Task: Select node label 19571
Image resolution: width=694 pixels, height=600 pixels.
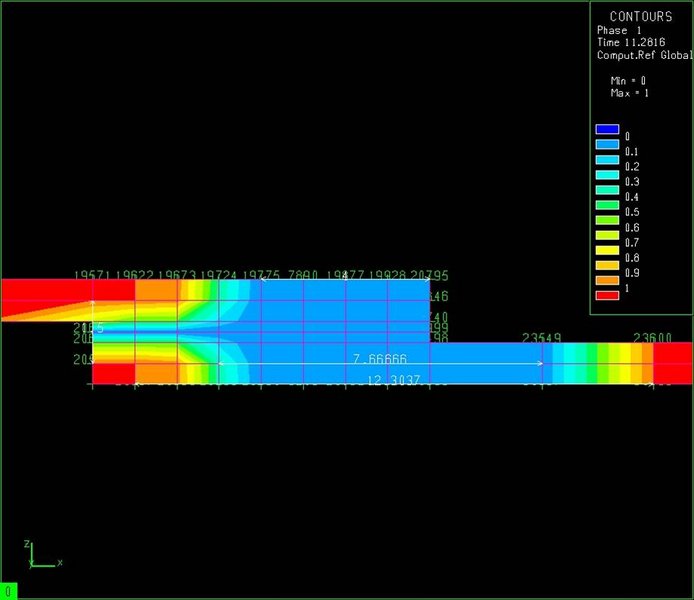Action: click(x=92, y=275)
